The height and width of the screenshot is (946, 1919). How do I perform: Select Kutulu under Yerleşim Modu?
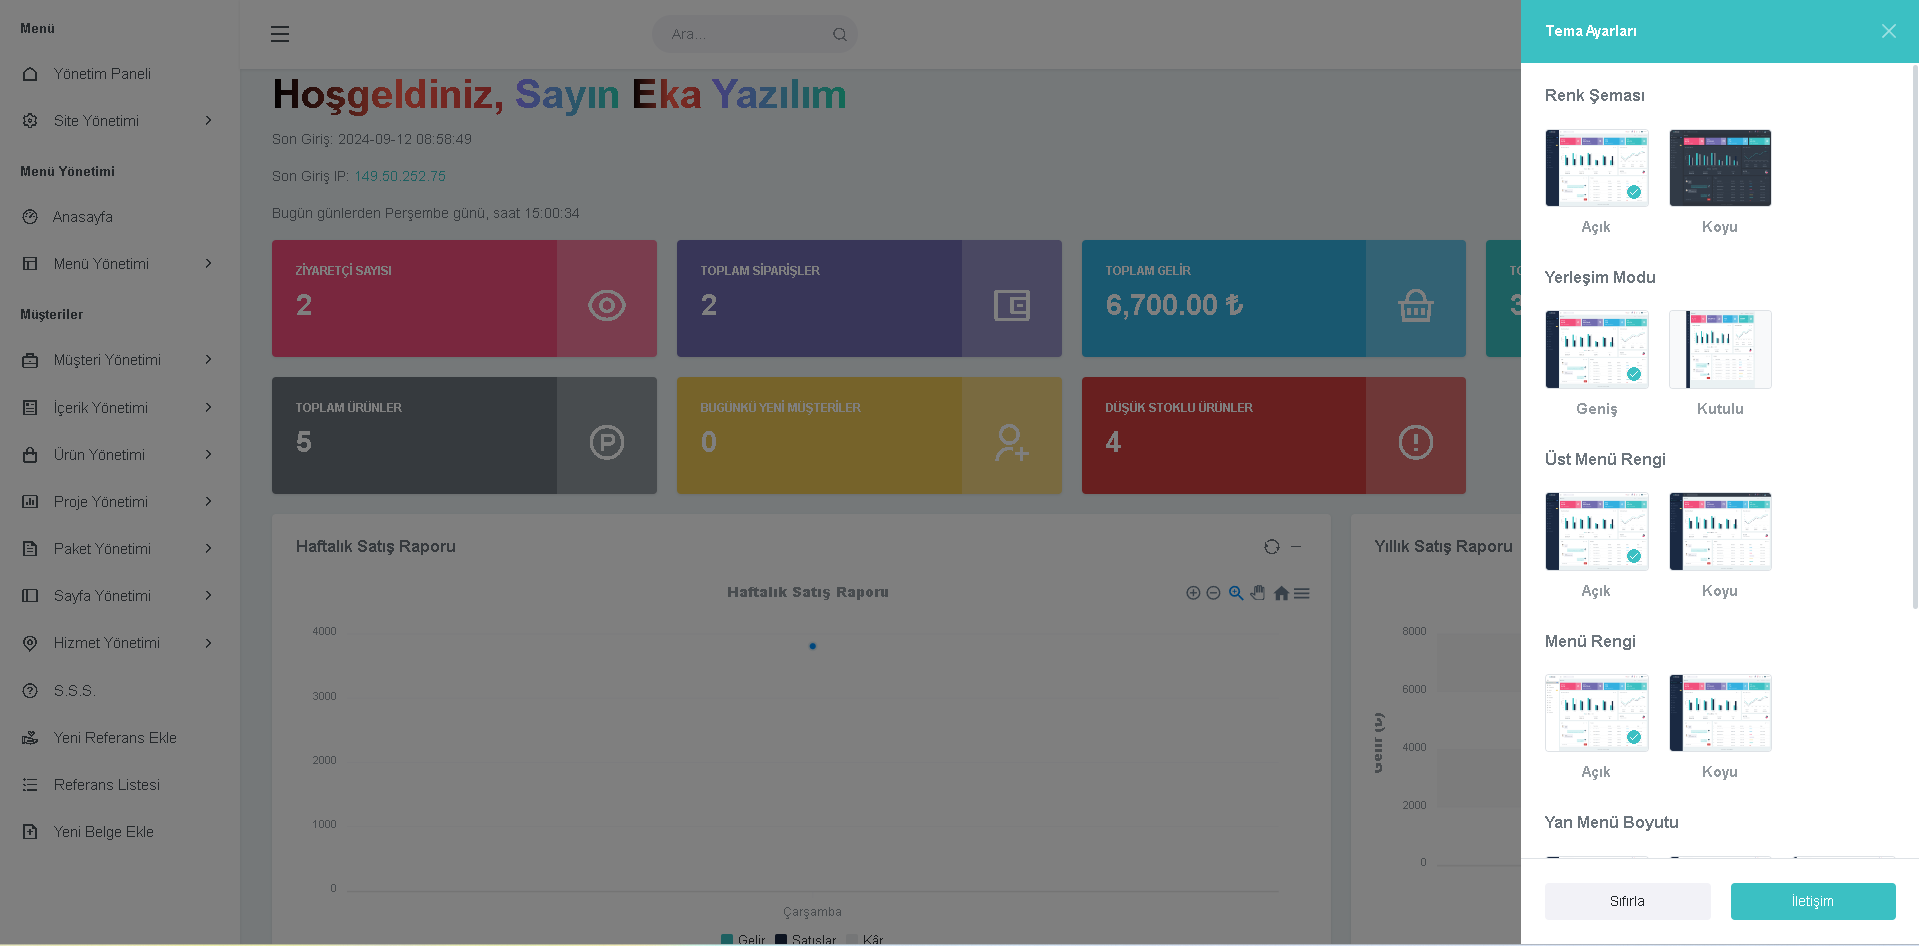click(1720, 350)
